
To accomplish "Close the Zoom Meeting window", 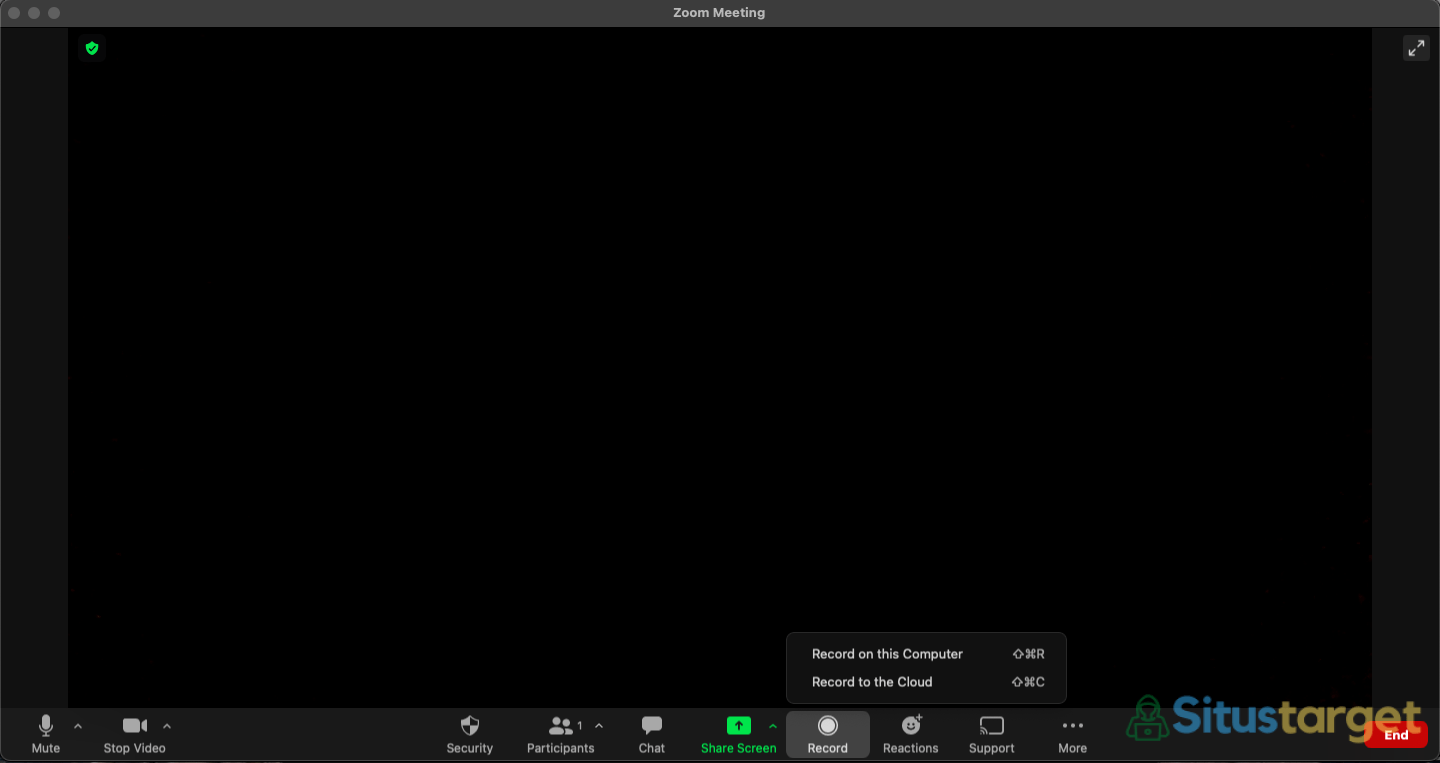I will pos(14,13).
